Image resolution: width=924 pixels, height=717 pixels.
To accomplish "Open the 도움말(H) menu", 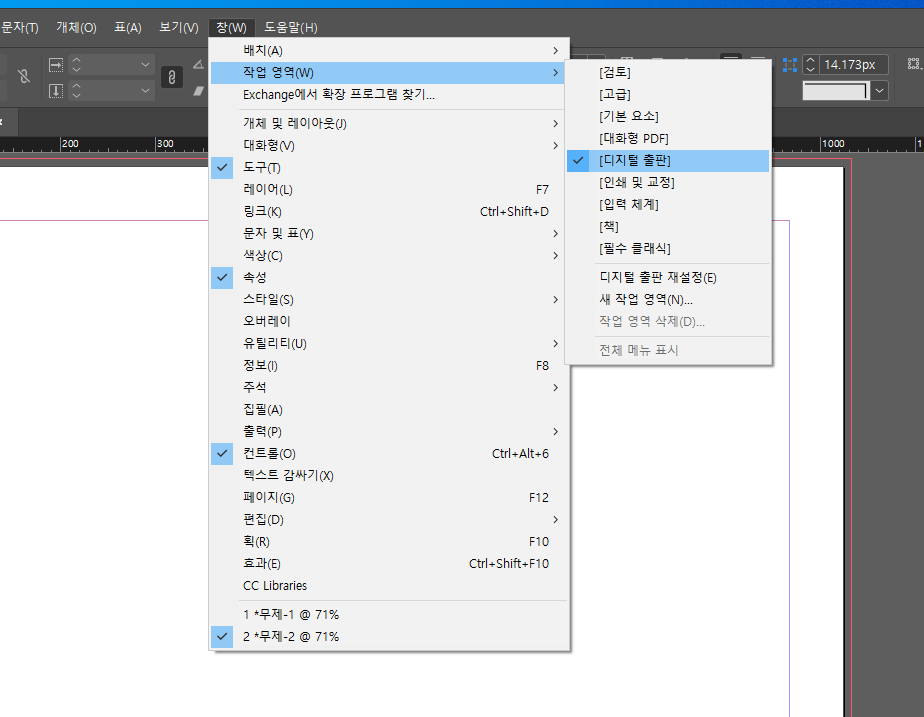I will pos(291,28).
